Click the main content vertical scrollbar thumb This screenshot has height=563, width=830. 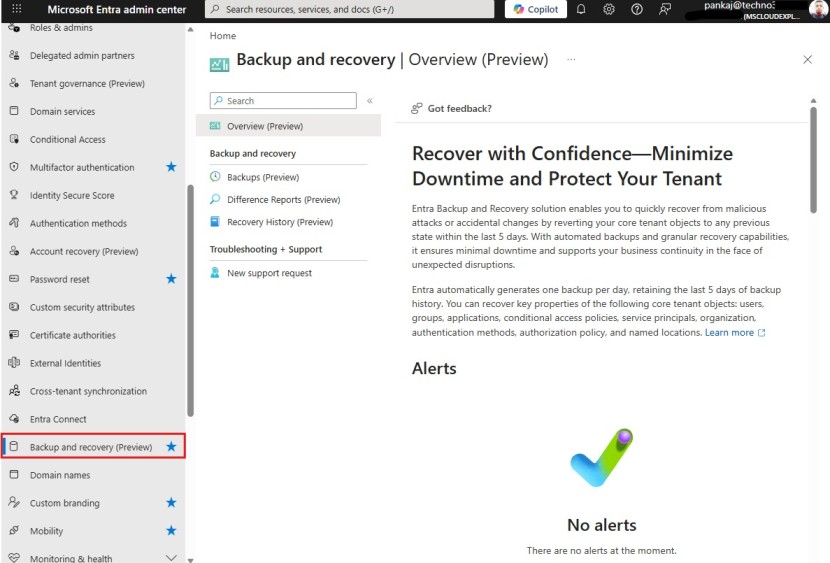click(814, 160)
